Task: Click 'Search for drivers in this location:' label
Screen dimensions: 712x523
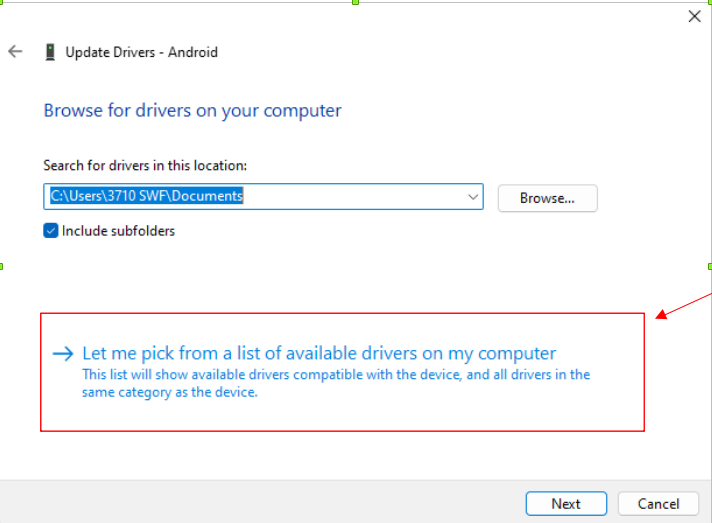Action: pyautogui.click(x=145, y=166)
